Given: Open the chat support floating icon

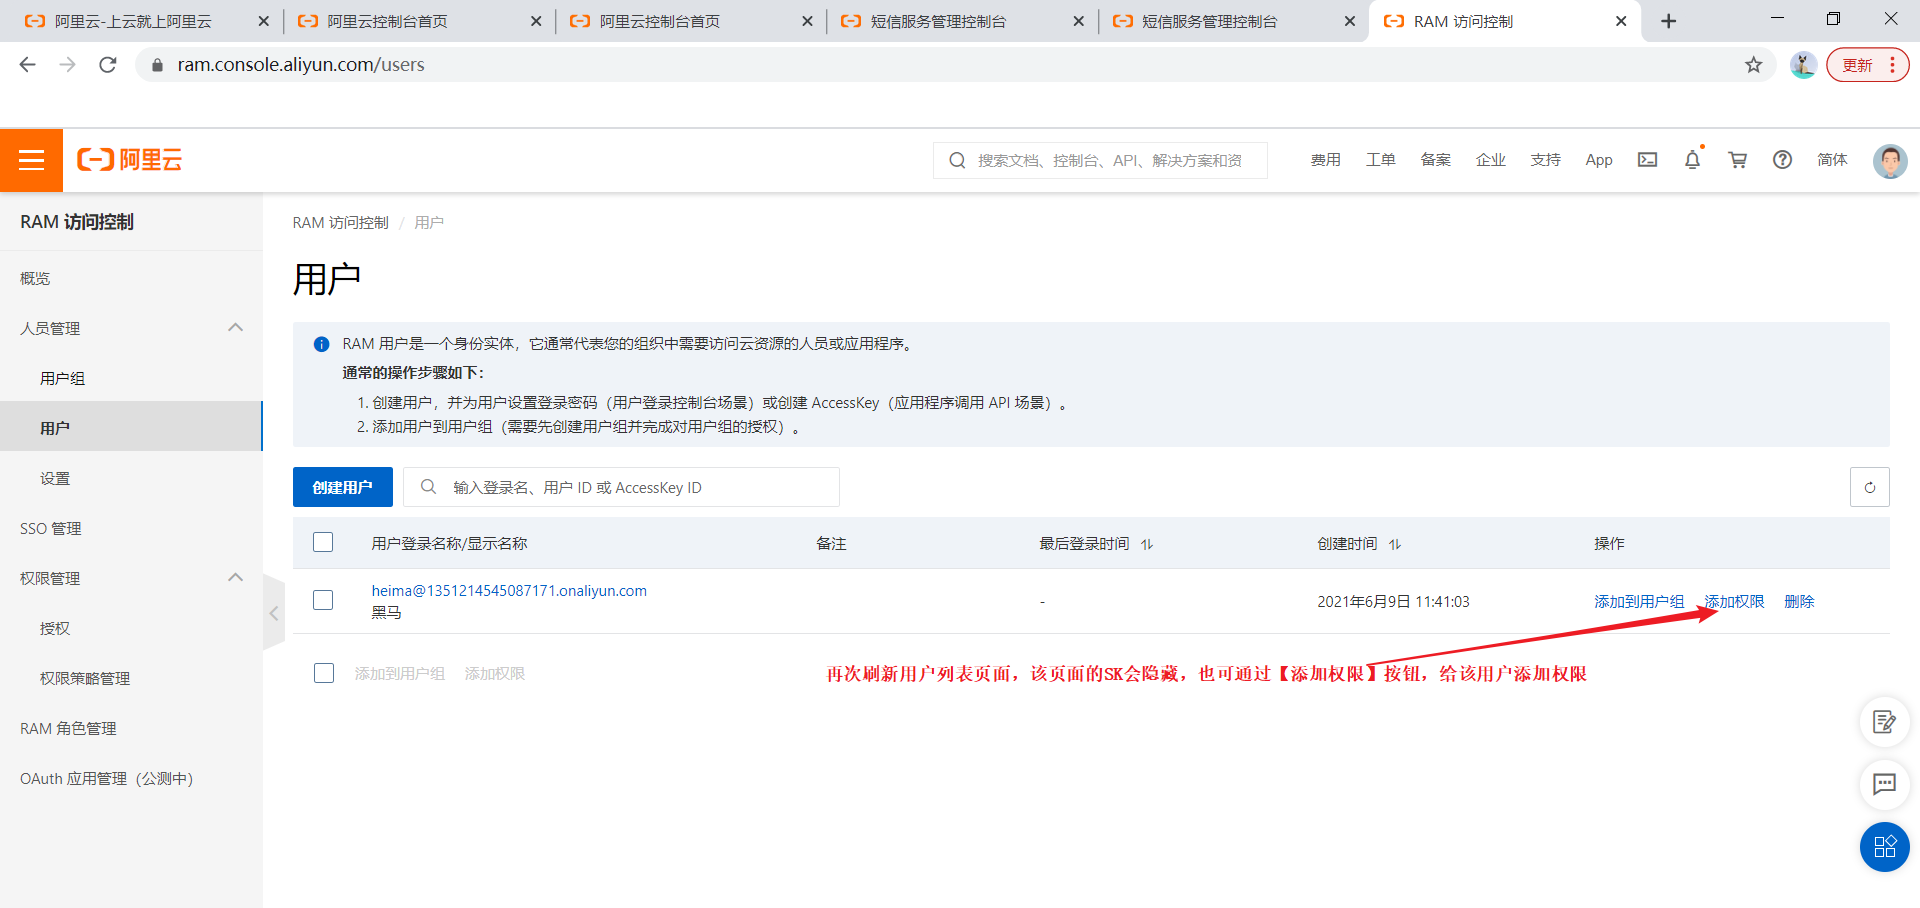Looking at the screenshot, I should [1884, 784].
